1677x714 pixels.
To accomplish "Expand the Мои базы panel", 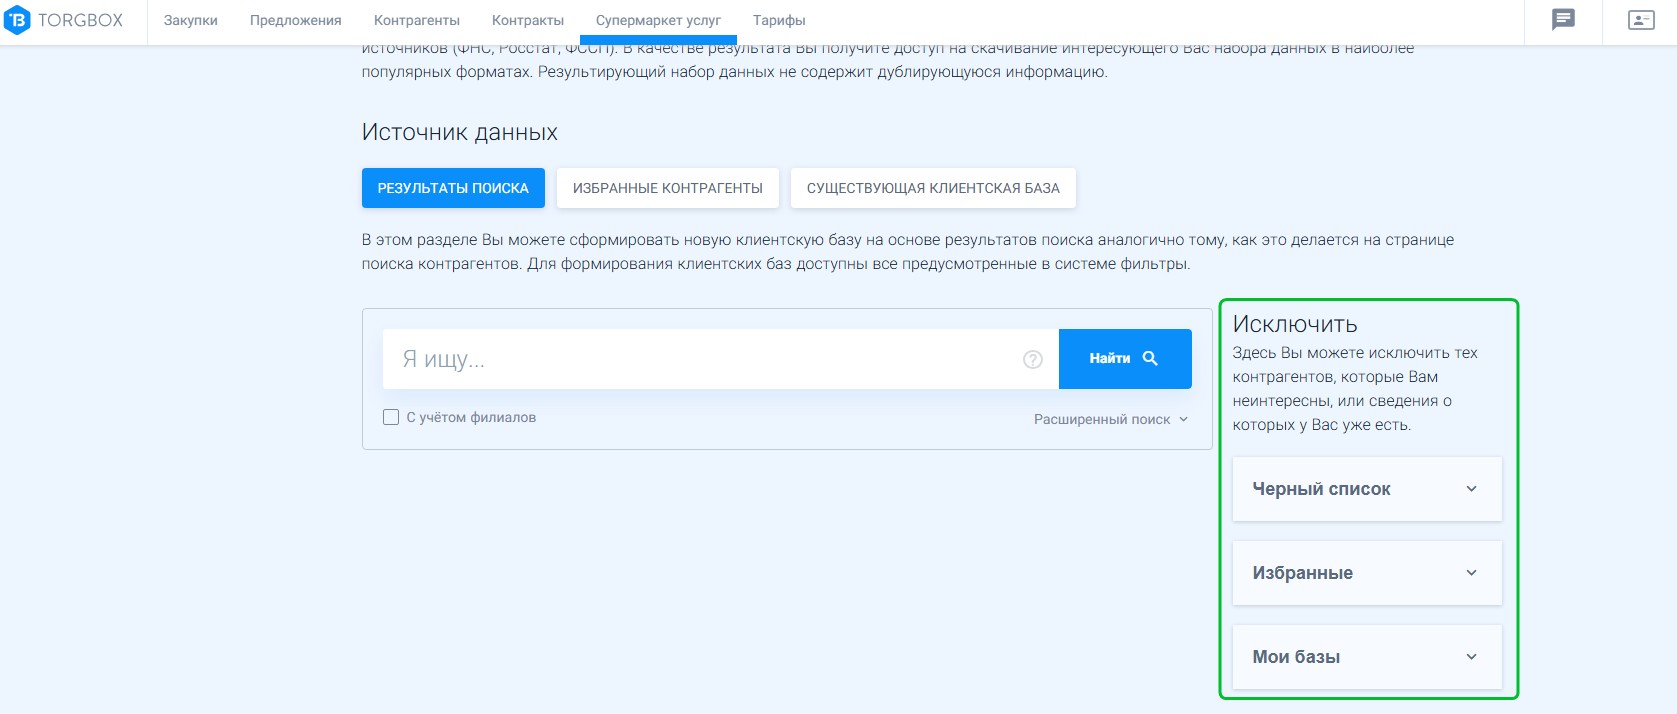I will click(1367, 657).
